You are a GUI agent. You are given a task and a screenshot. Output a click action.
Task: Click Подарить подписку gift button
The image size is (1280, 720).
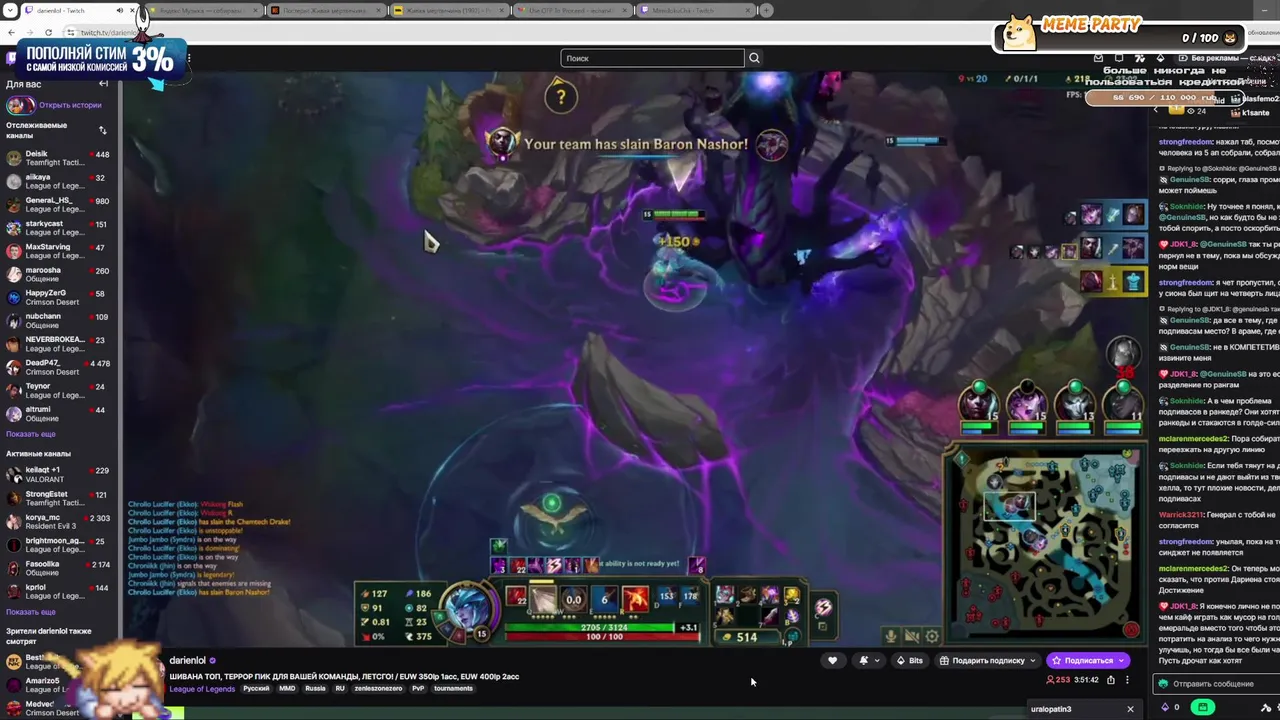(x=988, y=660)
